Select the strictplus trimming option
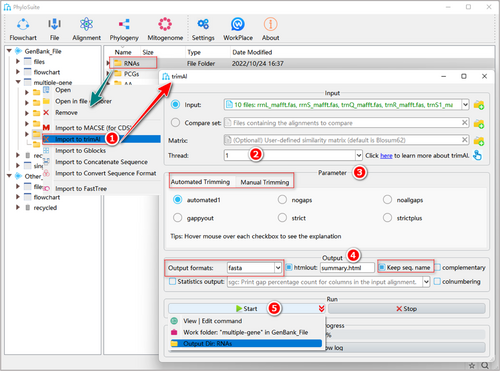 point(387,218)
